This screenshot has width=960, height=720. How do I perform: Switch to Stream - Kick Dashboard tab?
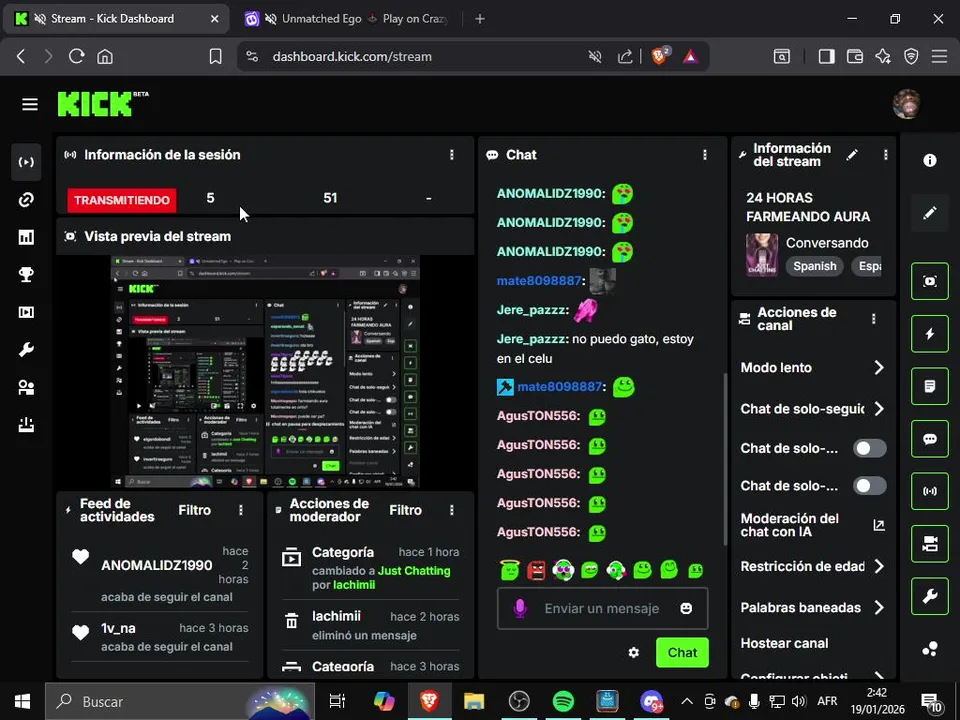(116, 19)
